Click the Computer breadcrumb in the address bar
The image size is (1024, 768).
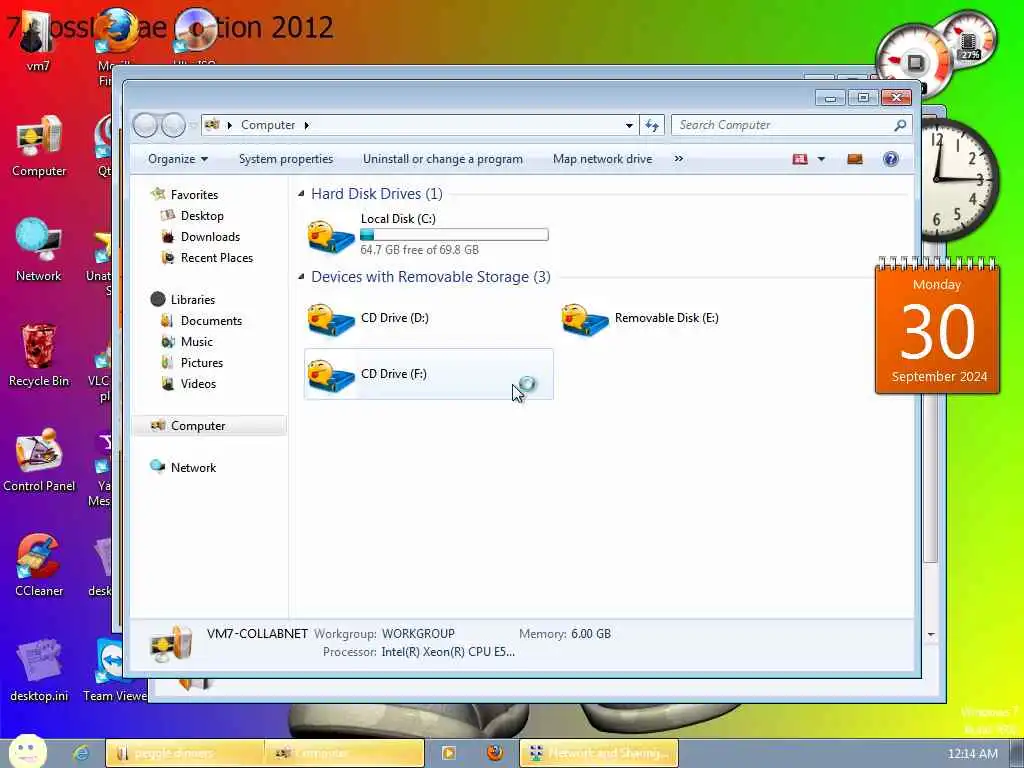268,125
